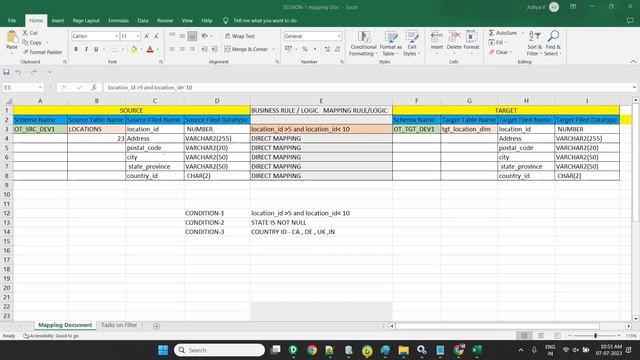Image resolution: width=640 pixels, height=360 pixels.
Task: Switch to the Data tab
Action: point(142,20)
